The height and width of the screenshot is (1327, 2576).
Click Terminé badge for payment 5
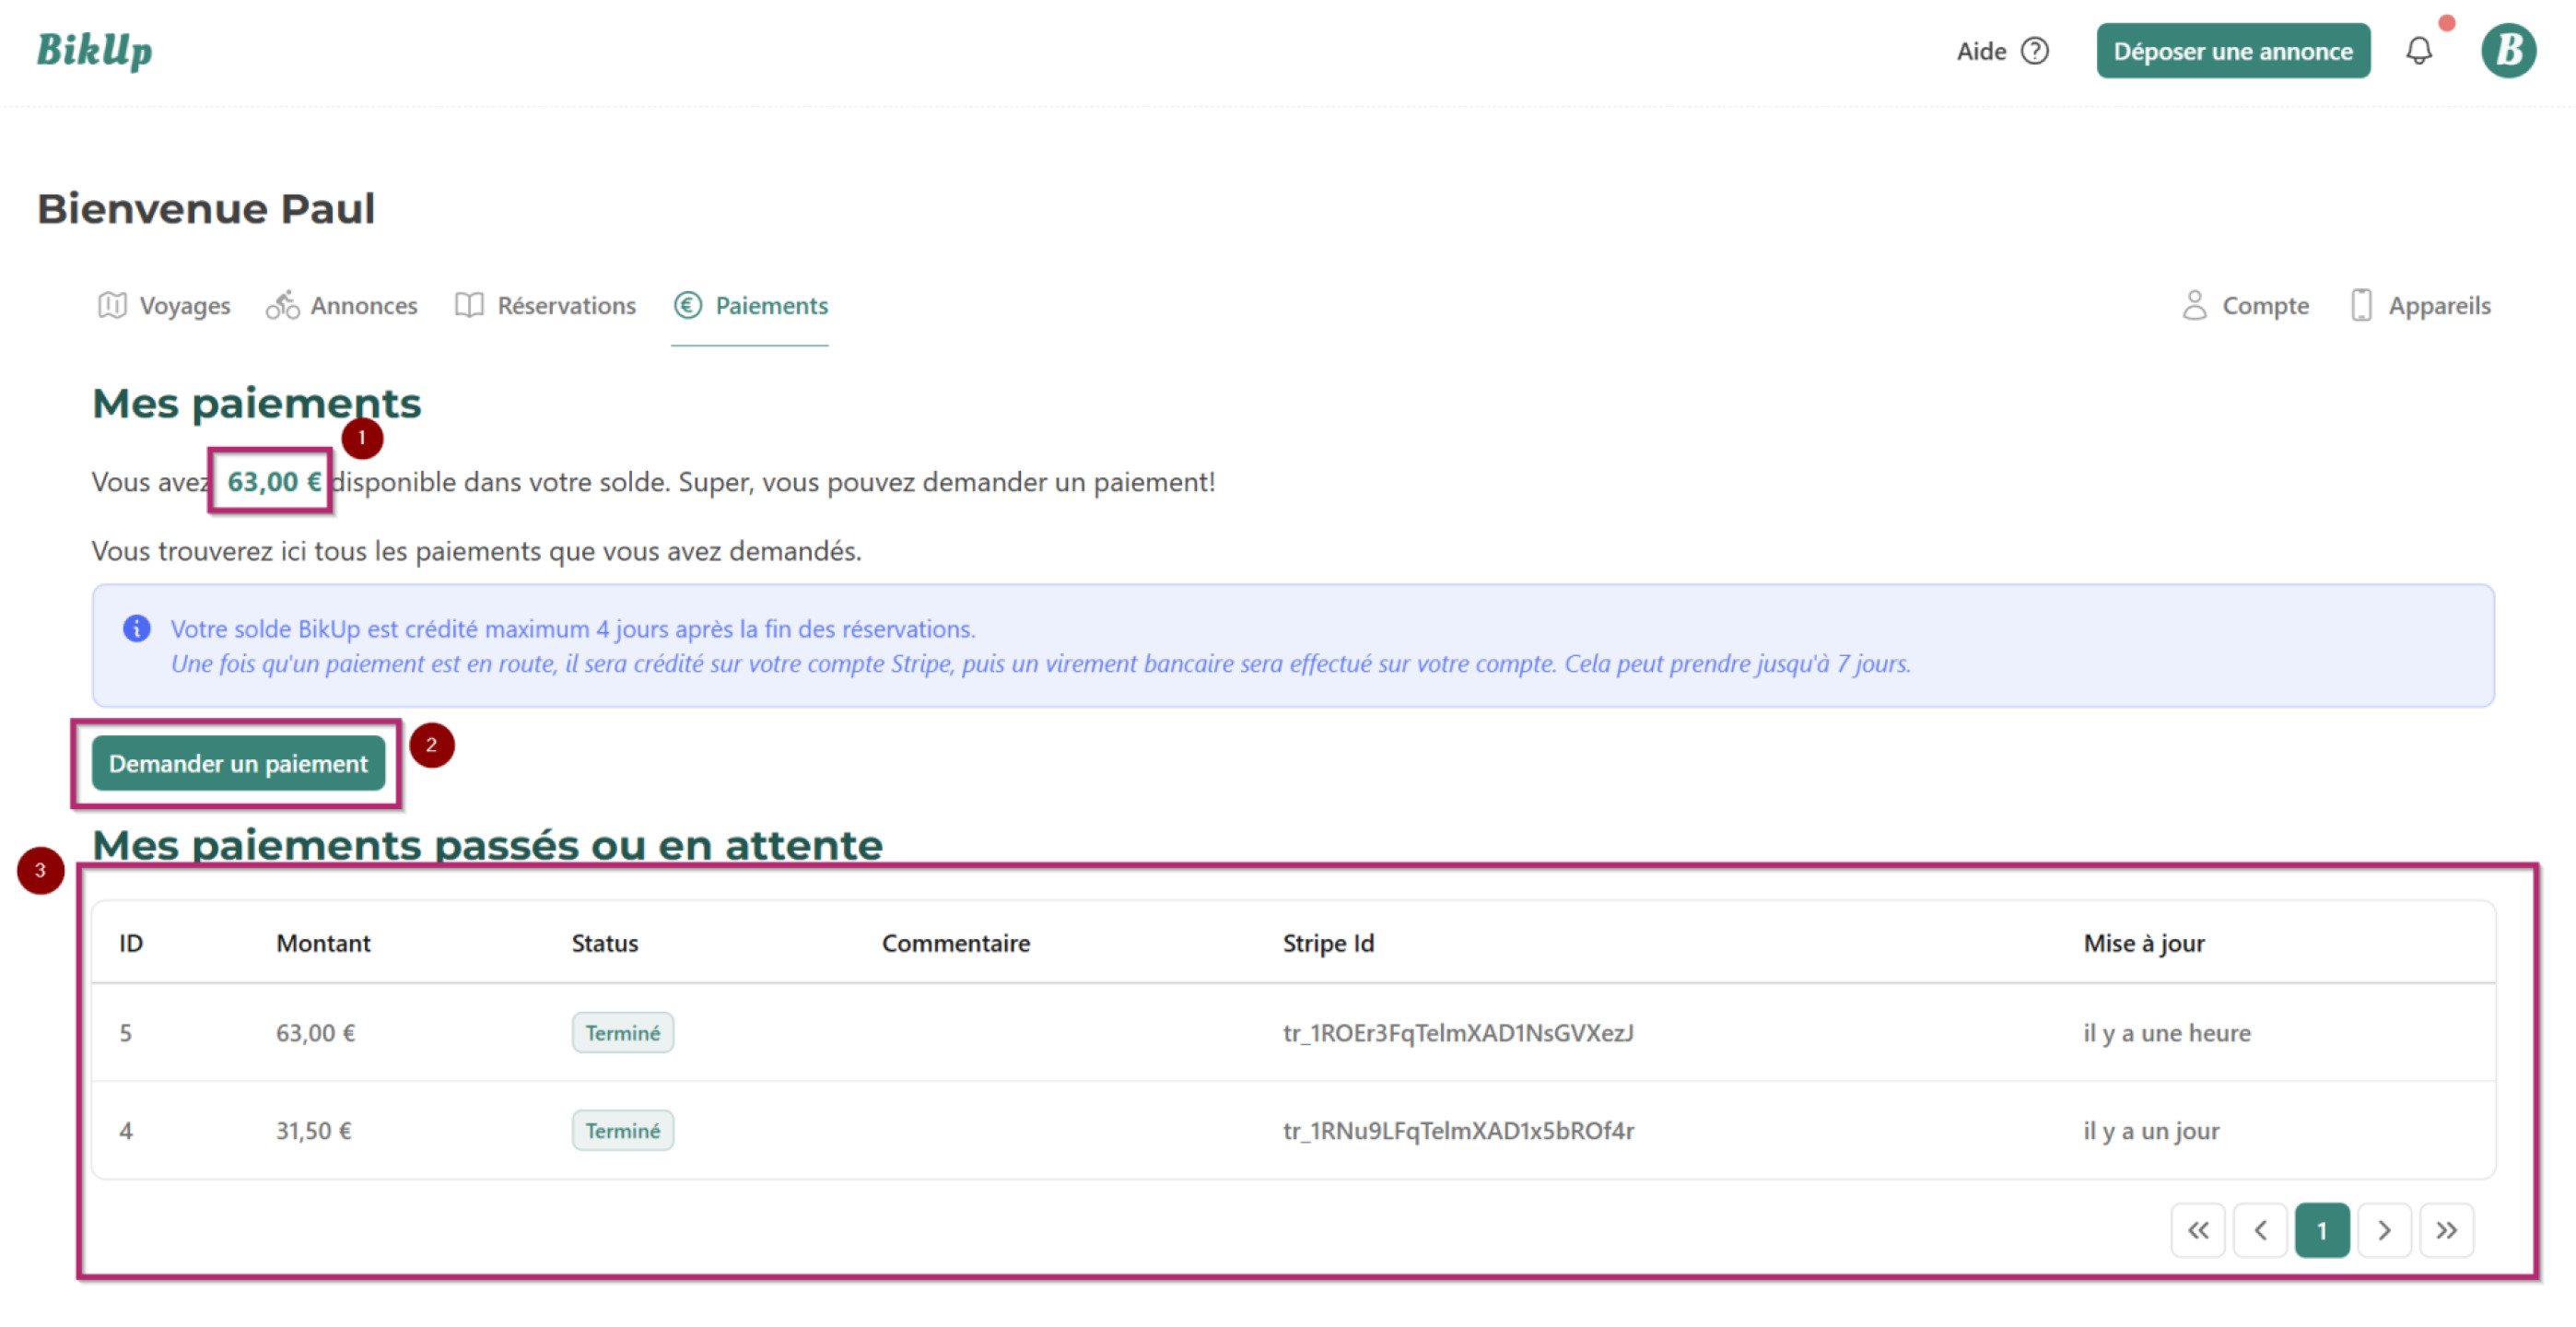[622, 1033]
